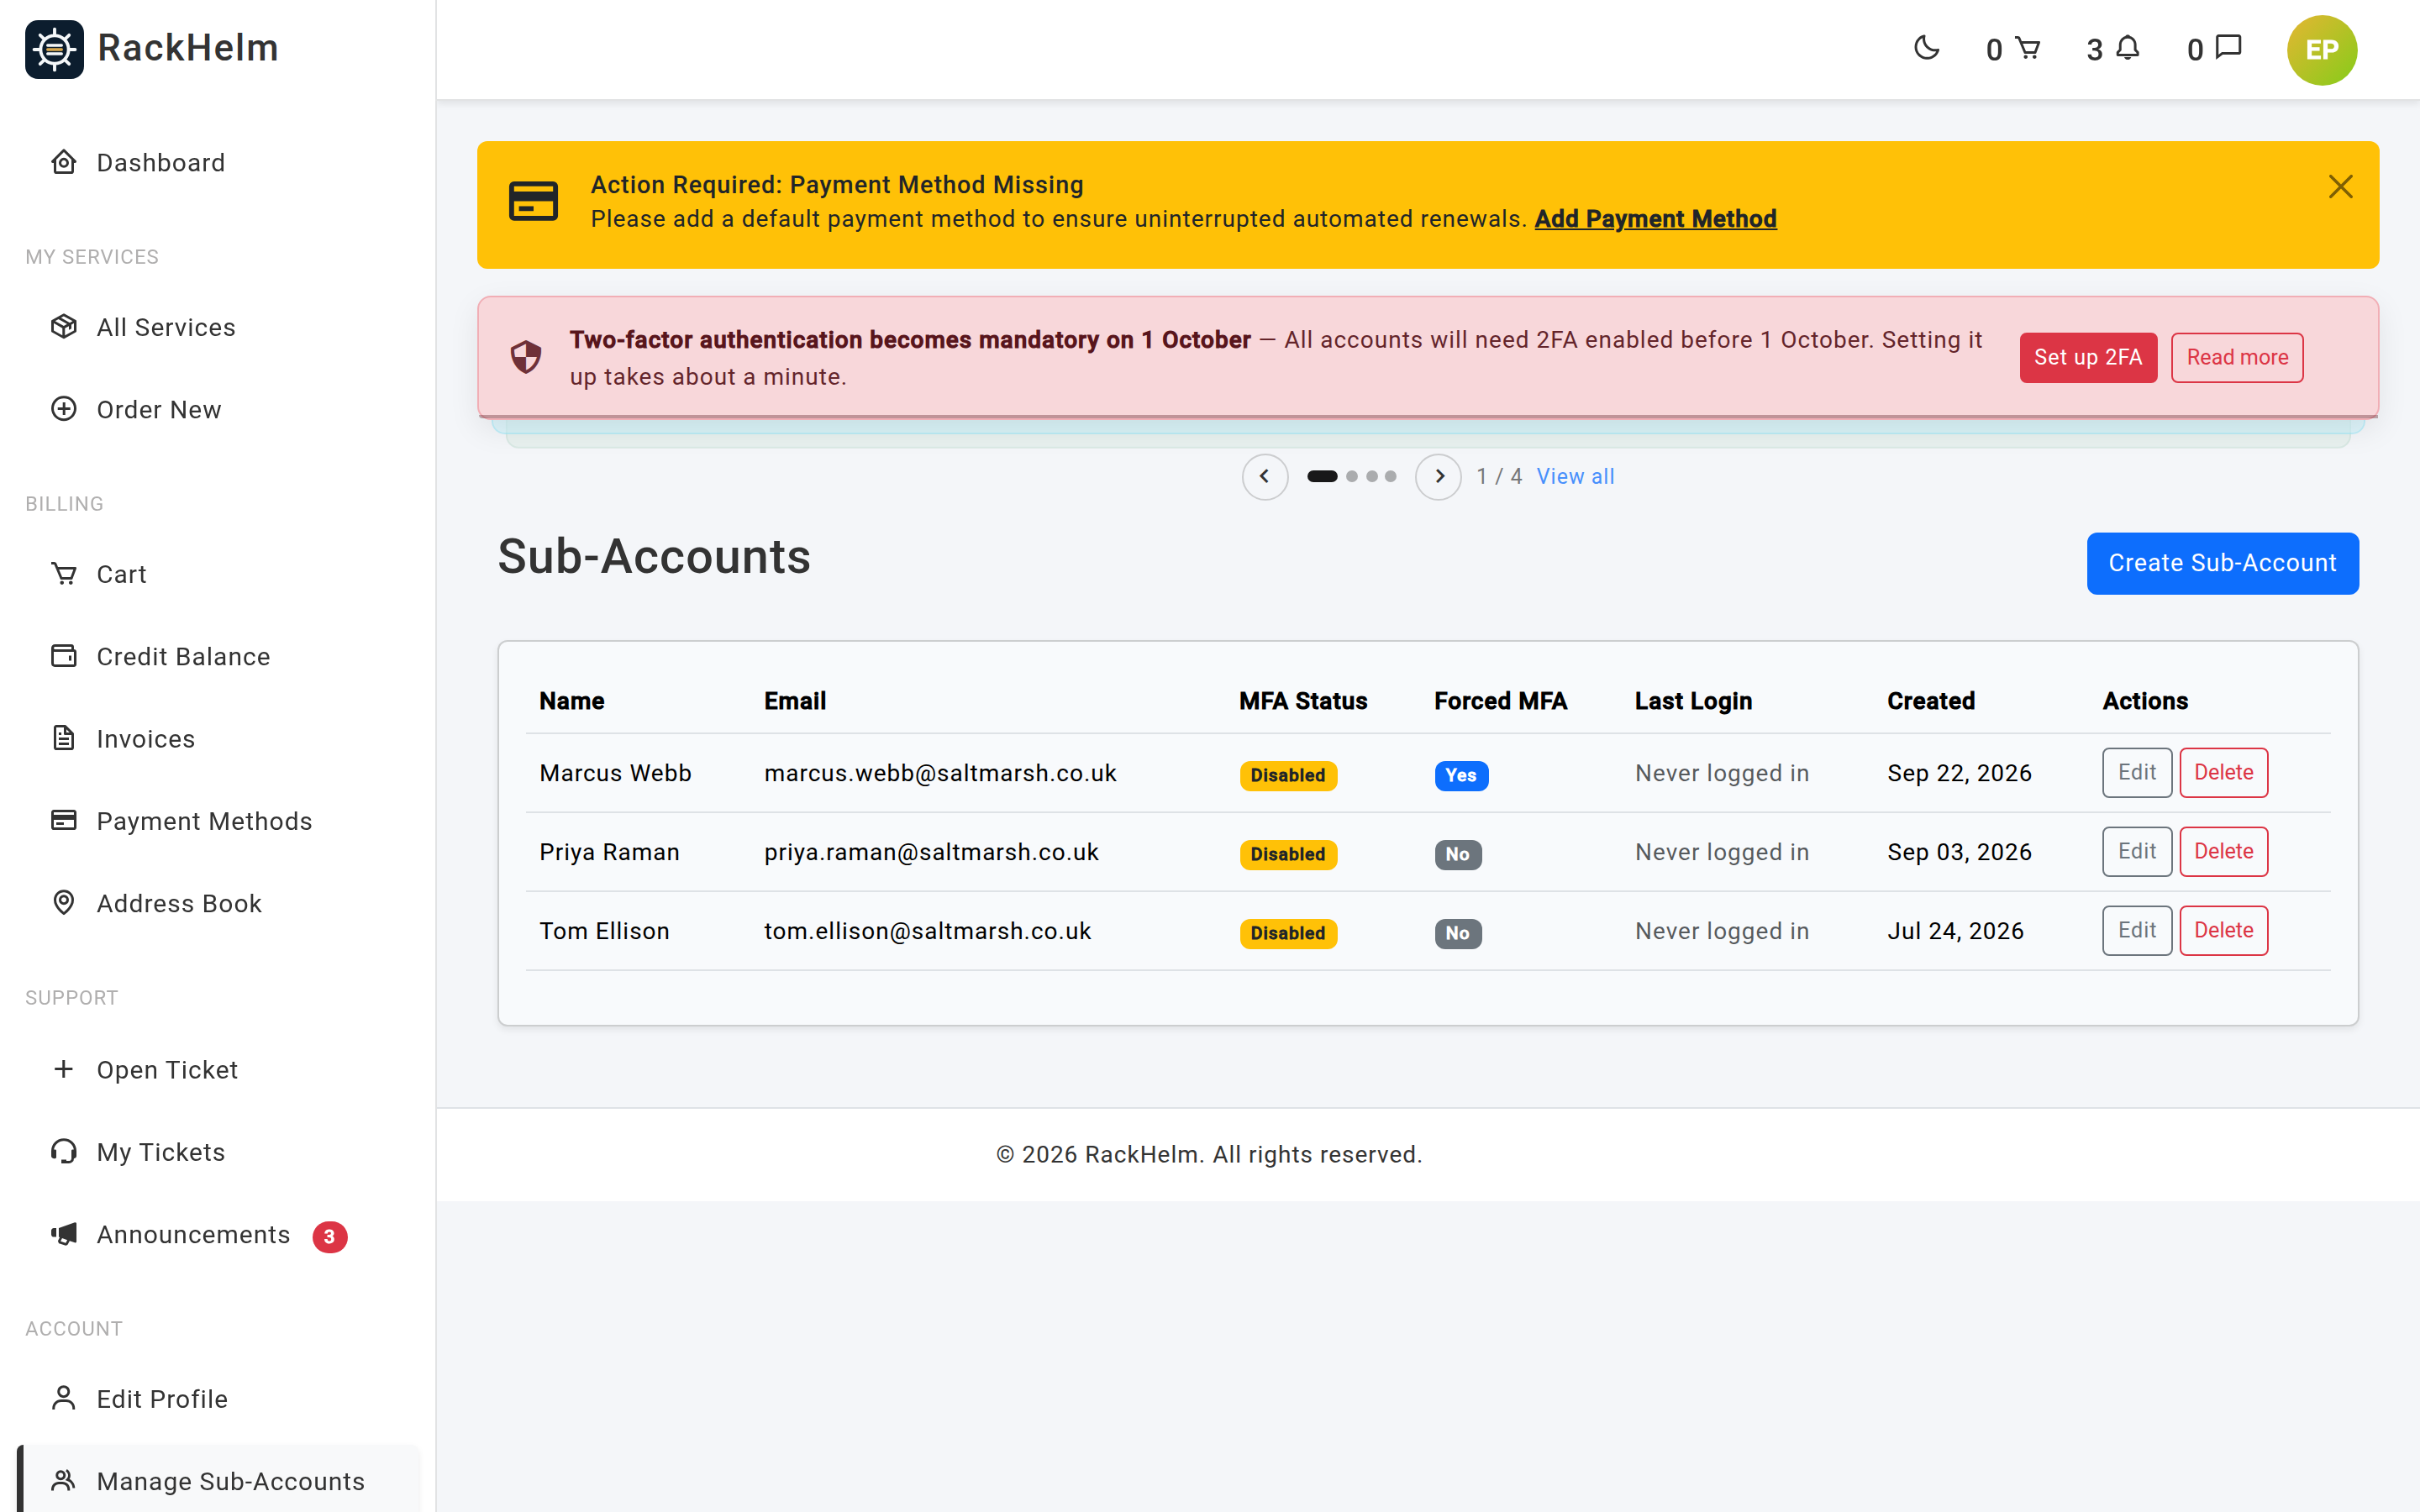Open Dashboard in sidebar
The image size is (2420, 1512).
[x=218, y=162]
